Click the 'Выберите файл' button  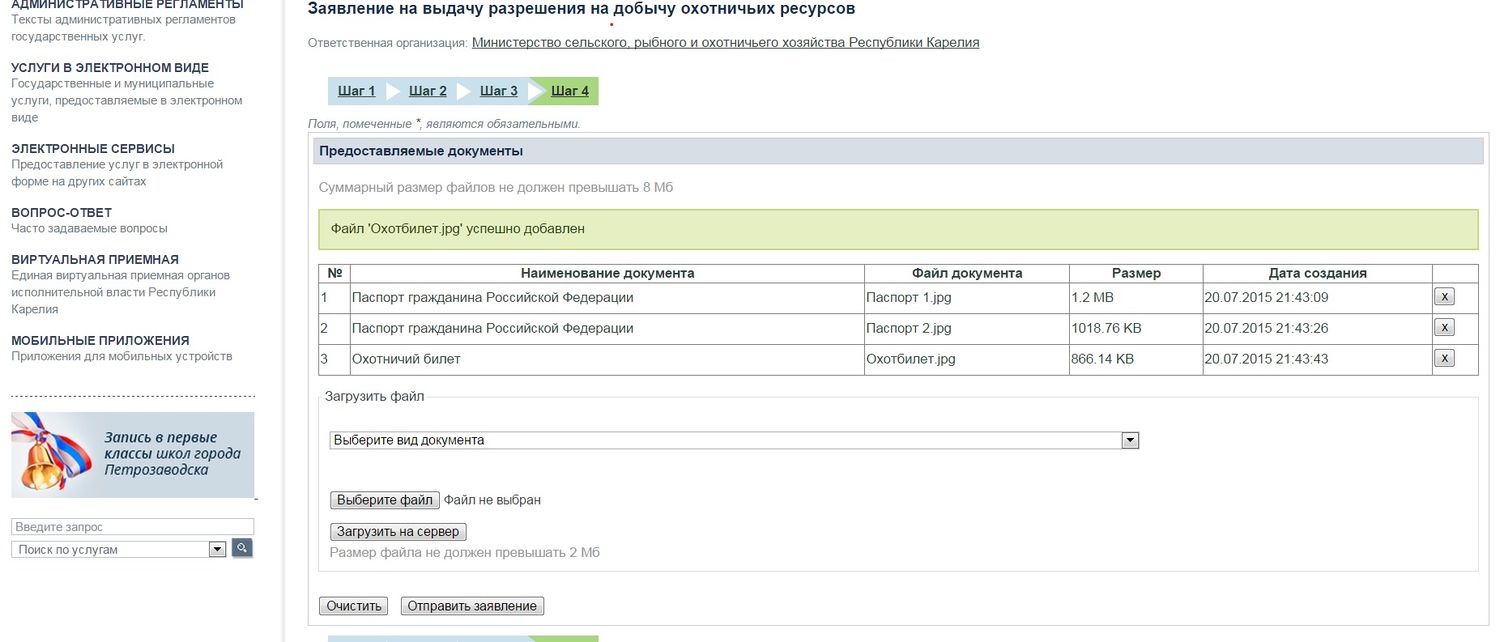point(384,500)
